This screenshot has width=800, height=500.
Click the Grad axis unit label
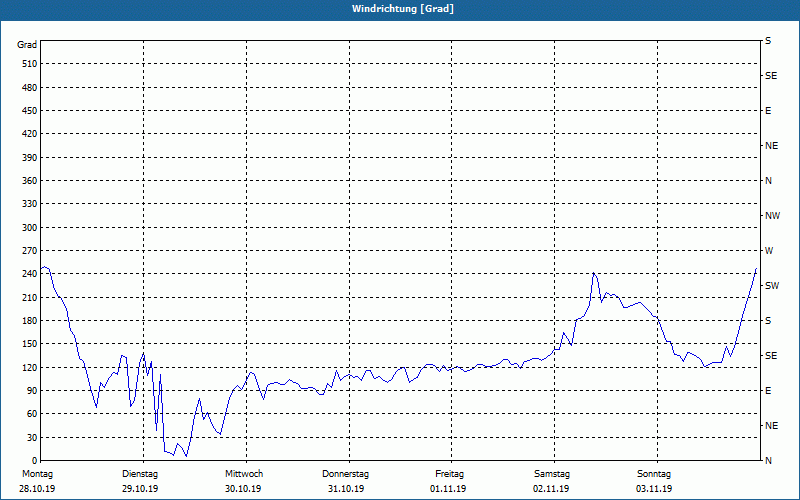click(x=27, y=45)
